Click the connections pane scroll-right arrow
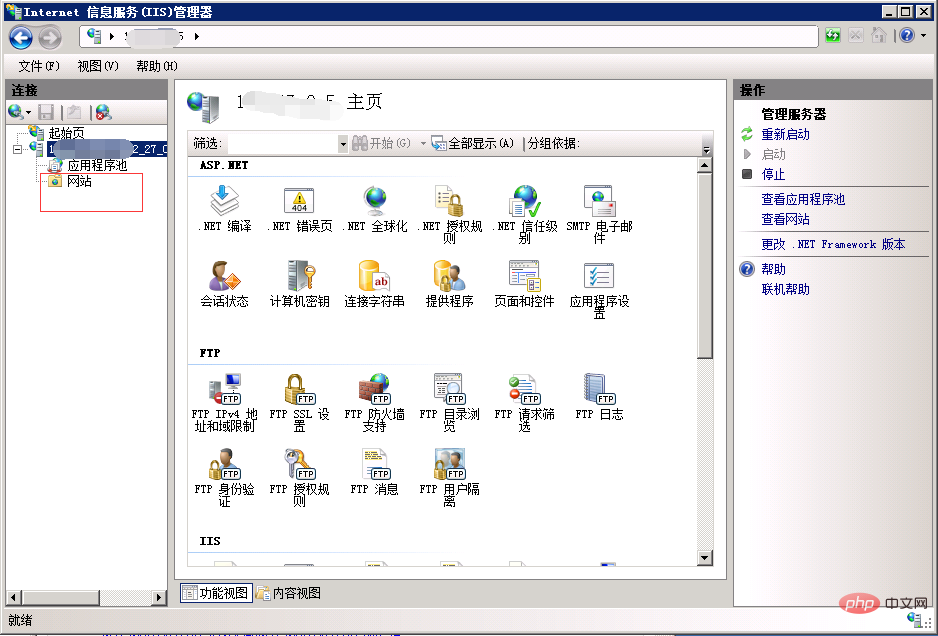This screenshot has height=636, width=938. (x=159, y=597)
